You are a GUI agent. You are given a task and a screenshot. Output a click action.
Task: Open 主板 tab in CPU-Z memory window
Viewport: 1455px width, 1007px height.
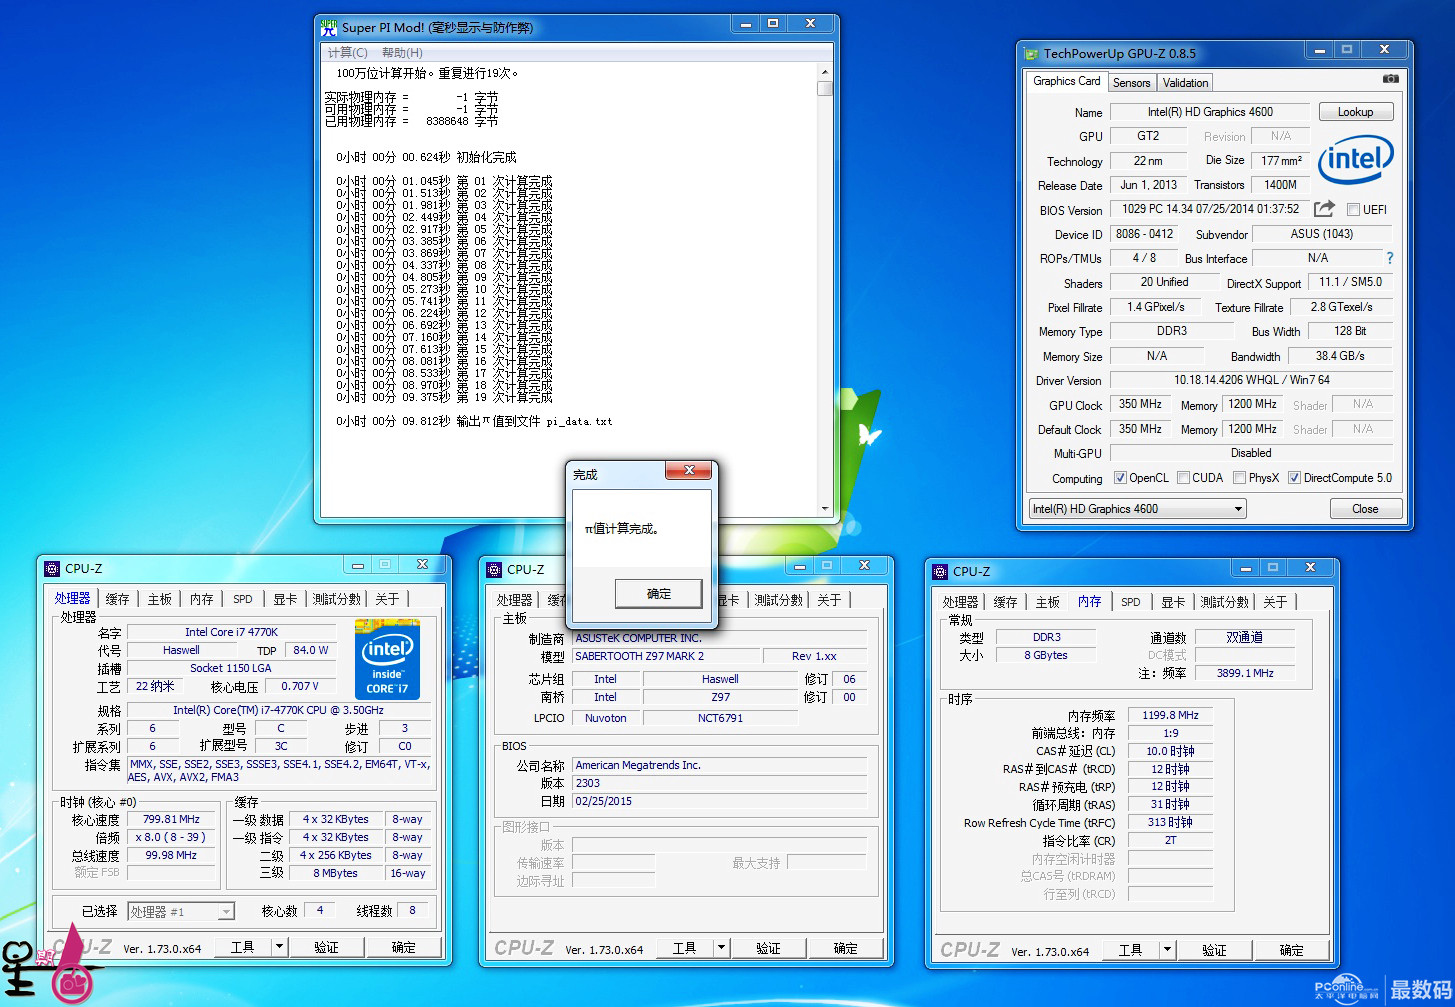click(x=1048, y=602)
